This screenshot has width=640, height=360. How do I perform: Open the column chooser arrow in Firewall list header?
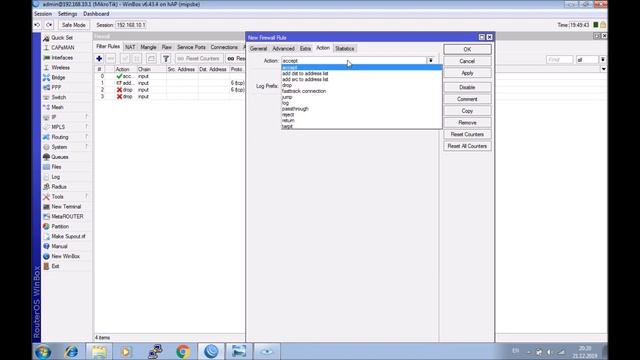pyautogui.click(x=603, y=69)
